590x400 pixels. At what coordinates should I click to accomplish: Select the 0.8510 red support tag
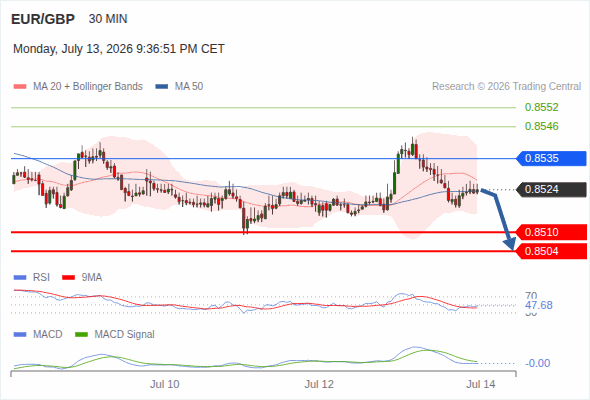(x=551, y=232)
